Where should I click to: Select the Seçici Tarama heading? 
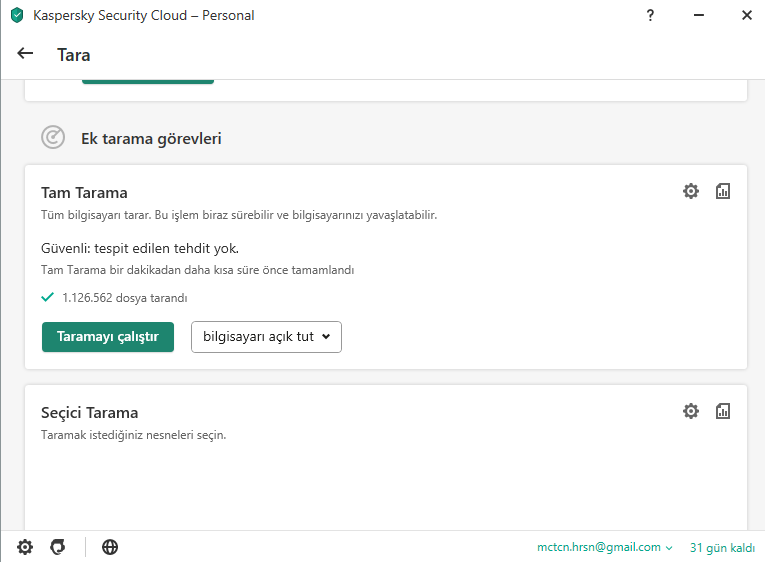(90, 412)
